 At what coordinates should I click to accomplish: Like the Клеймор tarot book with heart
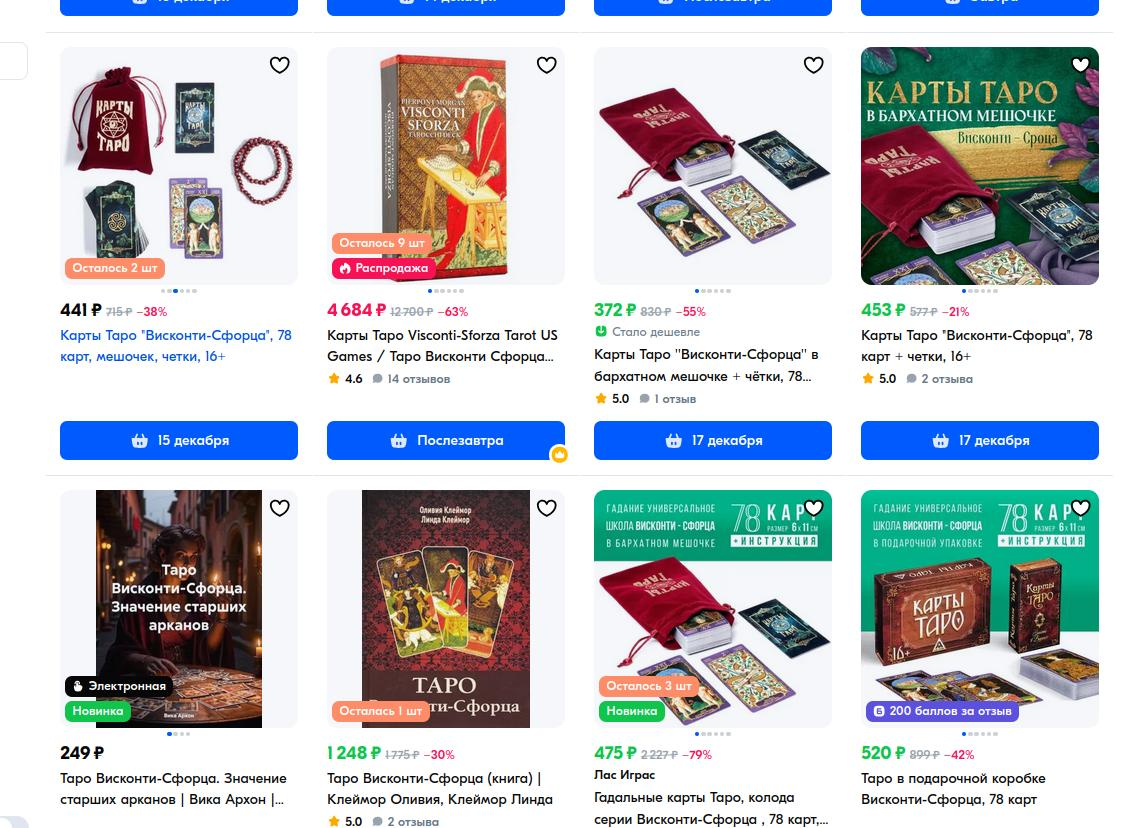coord(546,508)
